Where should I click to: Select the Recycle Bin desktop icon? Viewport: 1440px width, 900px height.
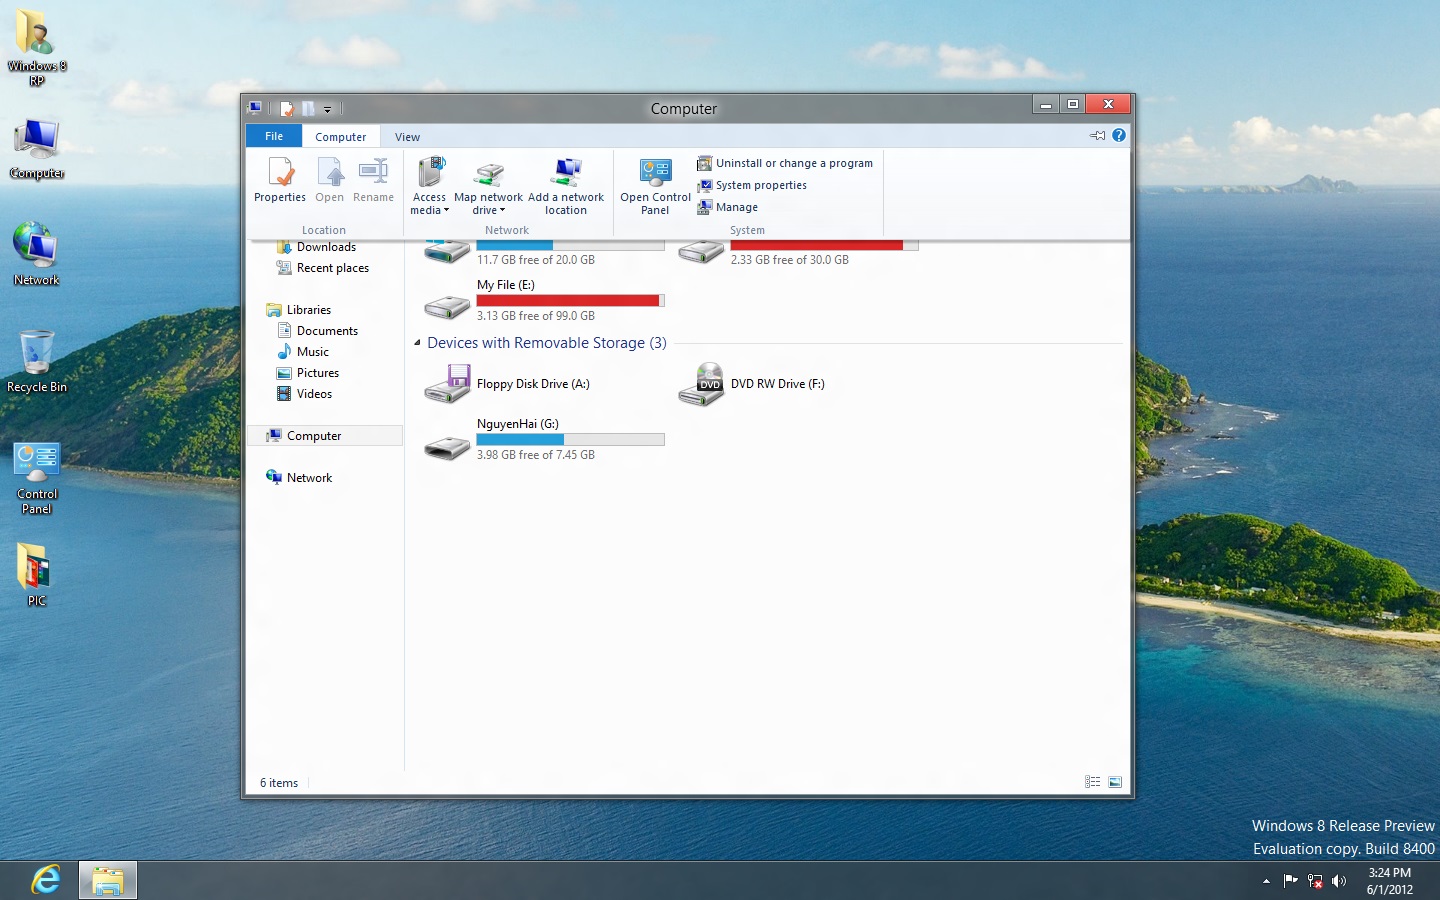pyautogui.click(x=37, y=361)
